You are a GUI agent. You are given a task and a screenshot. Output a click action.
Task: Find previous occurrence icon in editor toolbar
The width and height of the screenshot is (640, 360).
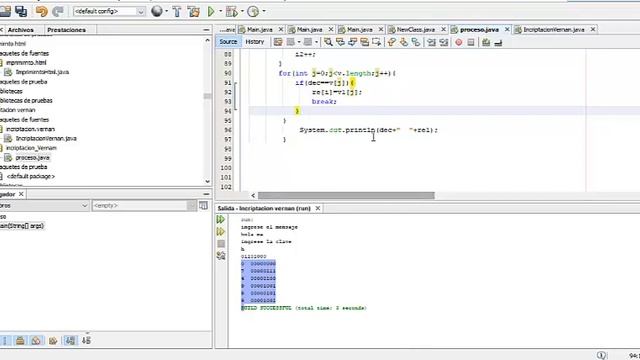(x=340, y=42)
